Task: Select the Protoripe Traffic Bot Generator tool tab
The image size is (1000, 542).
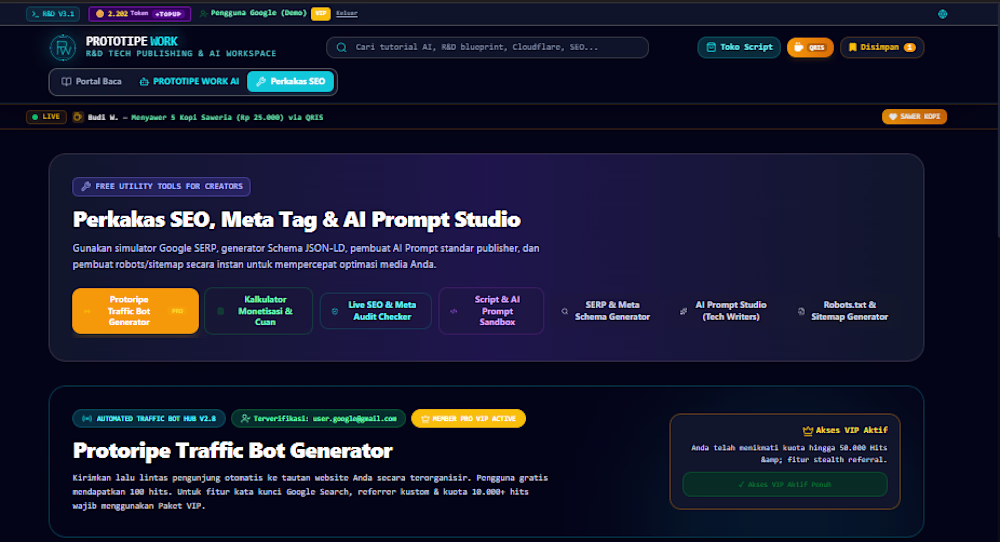Action: (135, 311)
